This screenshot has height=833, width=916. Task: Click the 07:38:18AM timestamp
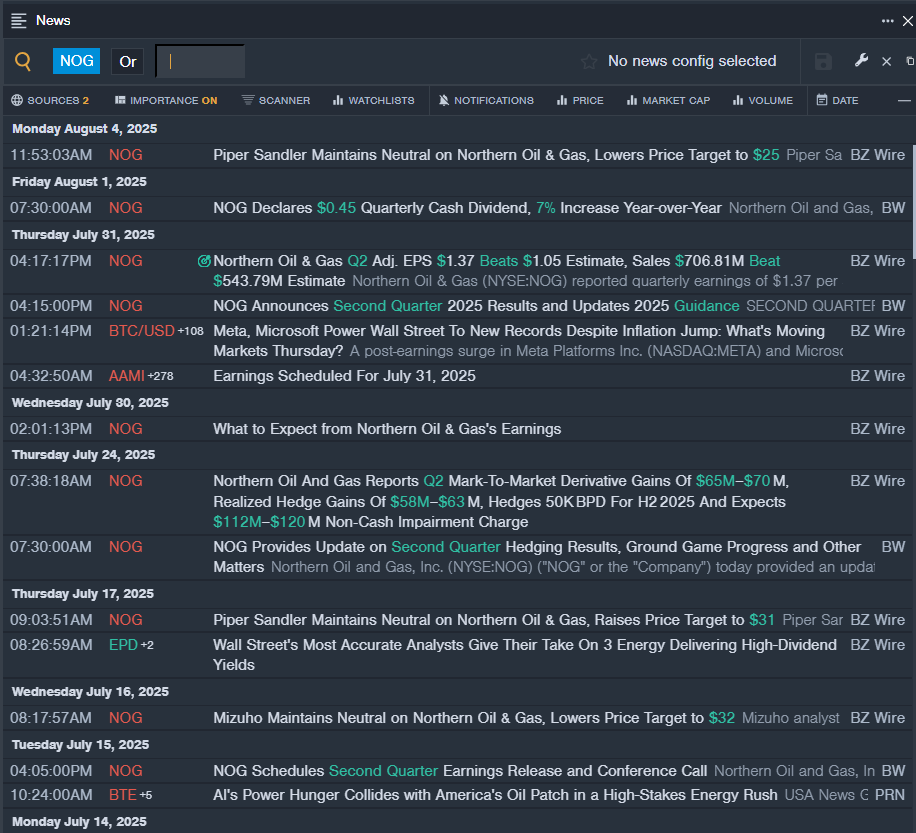tap(51, 481)
